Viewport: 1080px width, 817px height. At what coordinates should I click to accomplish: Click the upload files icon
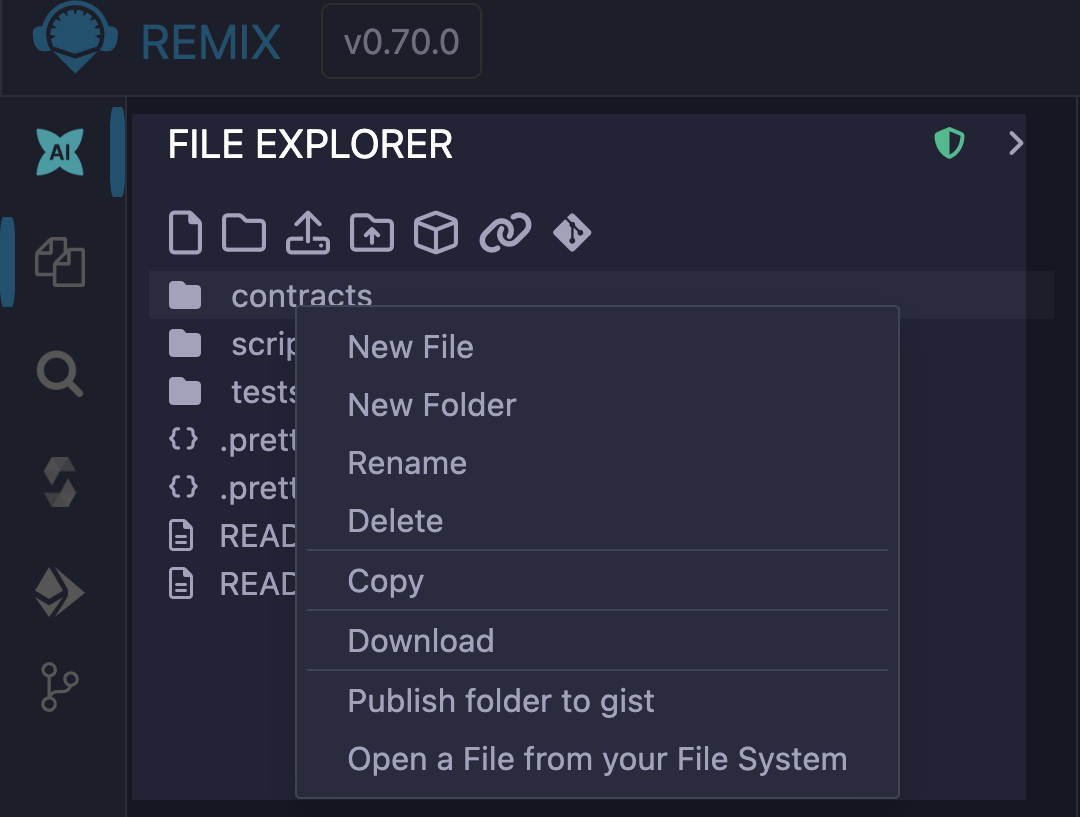(x=308, y=233)
